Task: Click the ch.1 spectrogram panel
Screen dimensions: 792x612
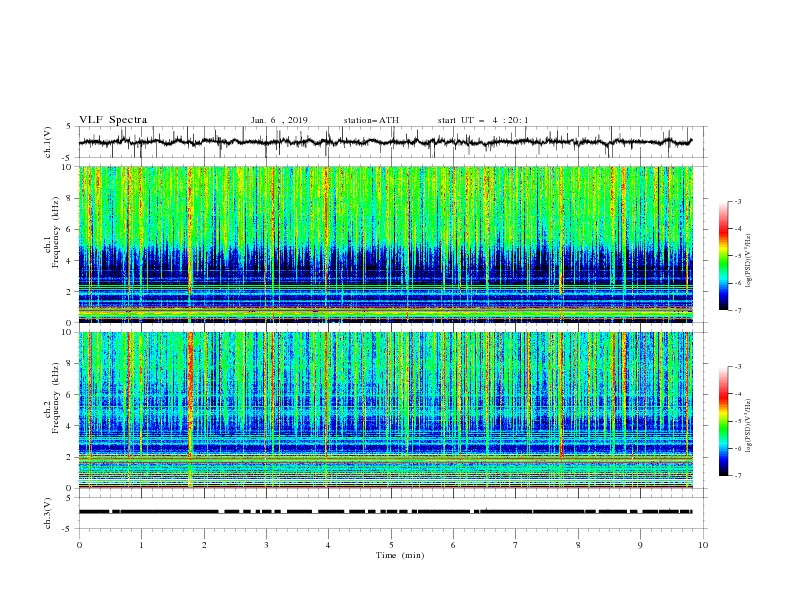Action: point(386,244)
